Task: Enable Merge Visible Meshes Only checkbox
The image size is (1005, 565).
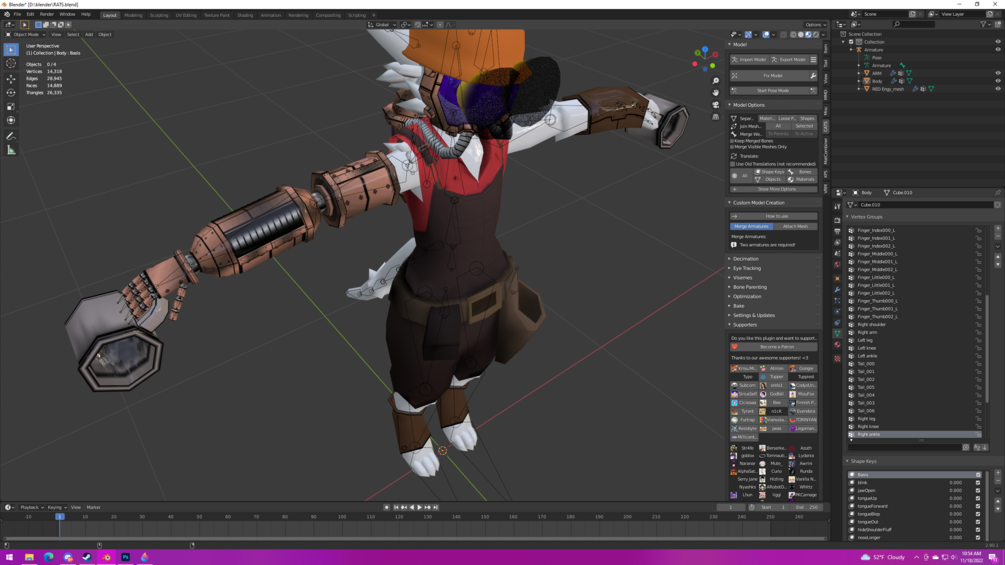Action: (x=732, y=147)
